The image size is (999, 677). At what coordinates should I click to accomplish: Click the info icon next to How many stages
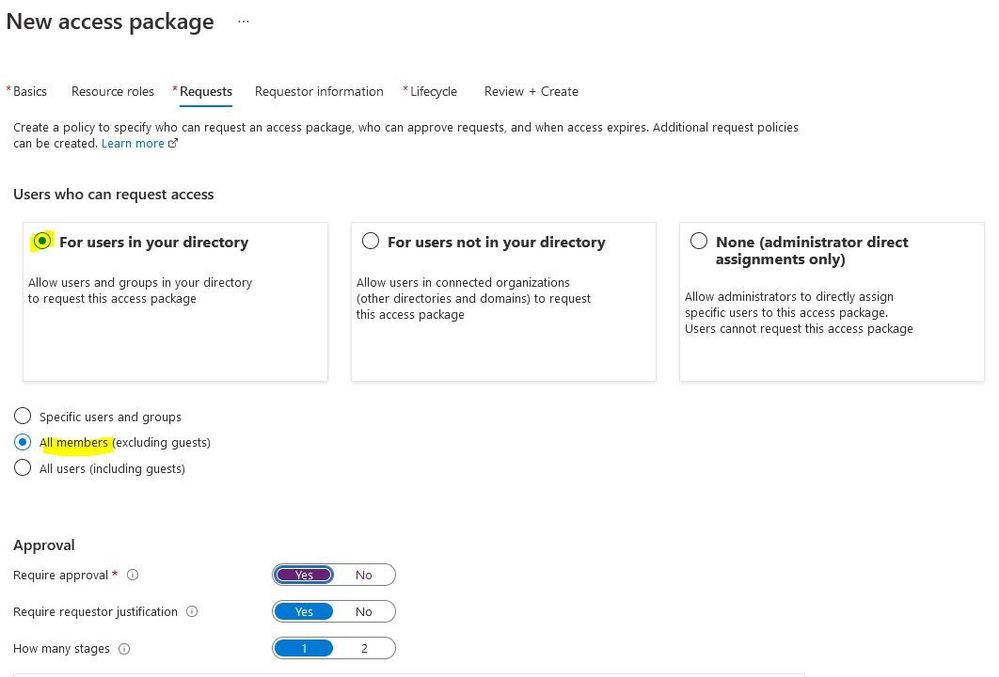point(124,649)
